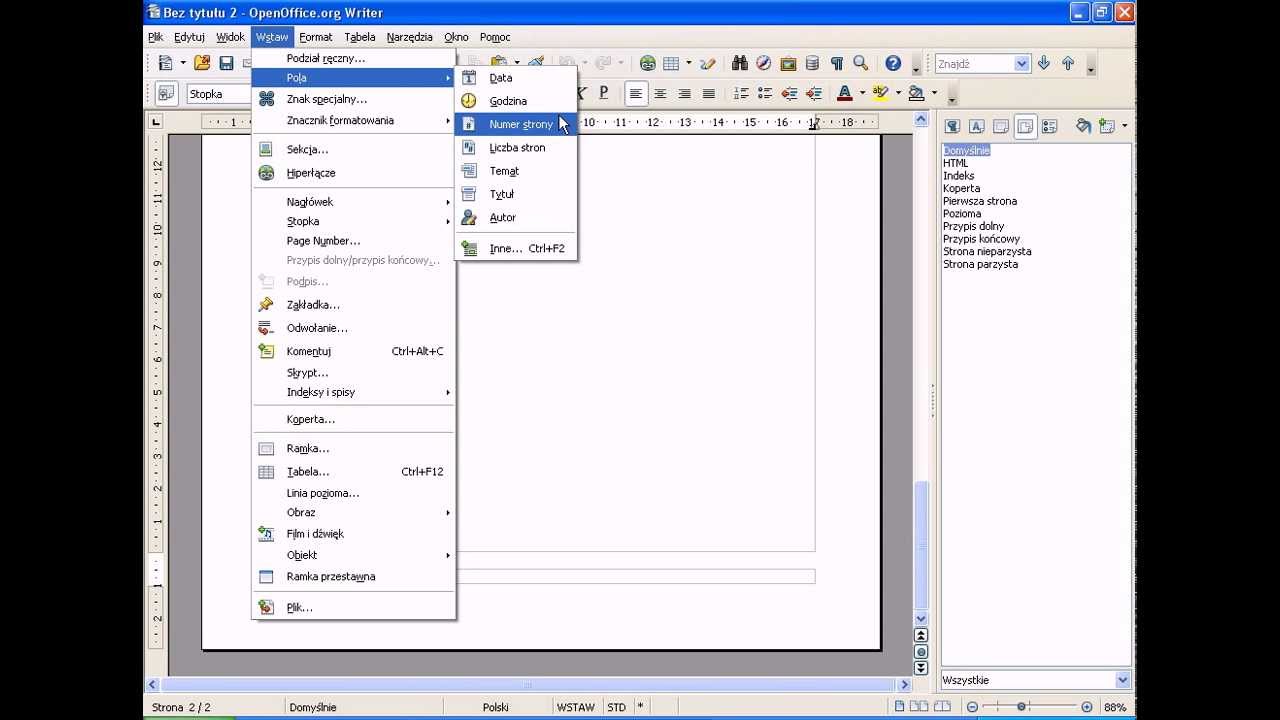Screen dimensions: 1280x720
Task: Click Ramka przestawna menu entry
Action: tap(354, 576)
